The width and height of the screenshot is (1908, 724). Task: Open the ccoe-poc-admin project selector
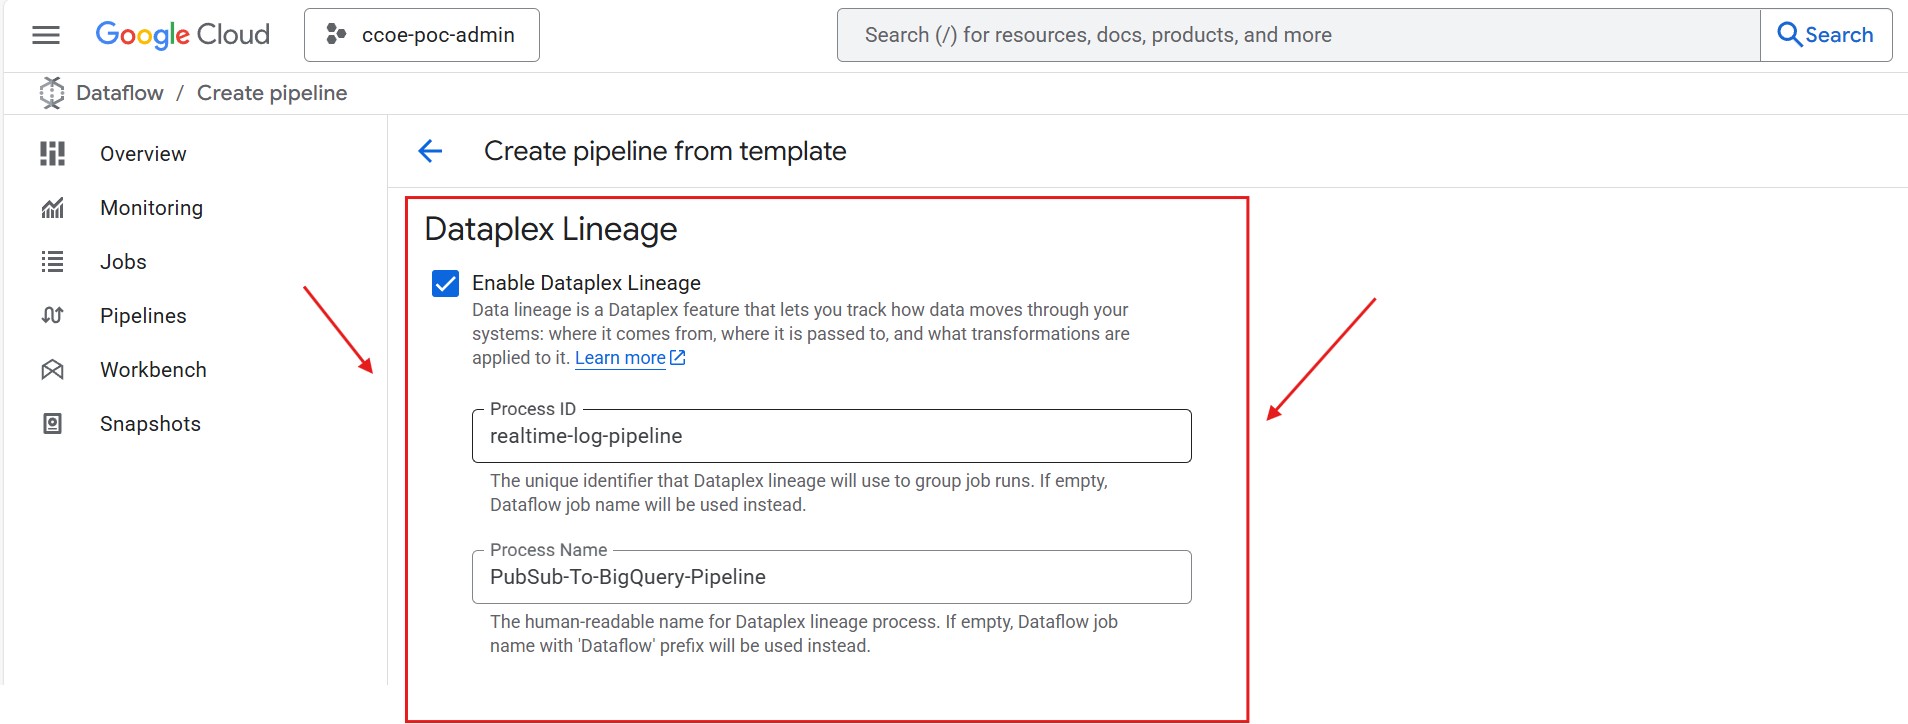pos(421,35)
